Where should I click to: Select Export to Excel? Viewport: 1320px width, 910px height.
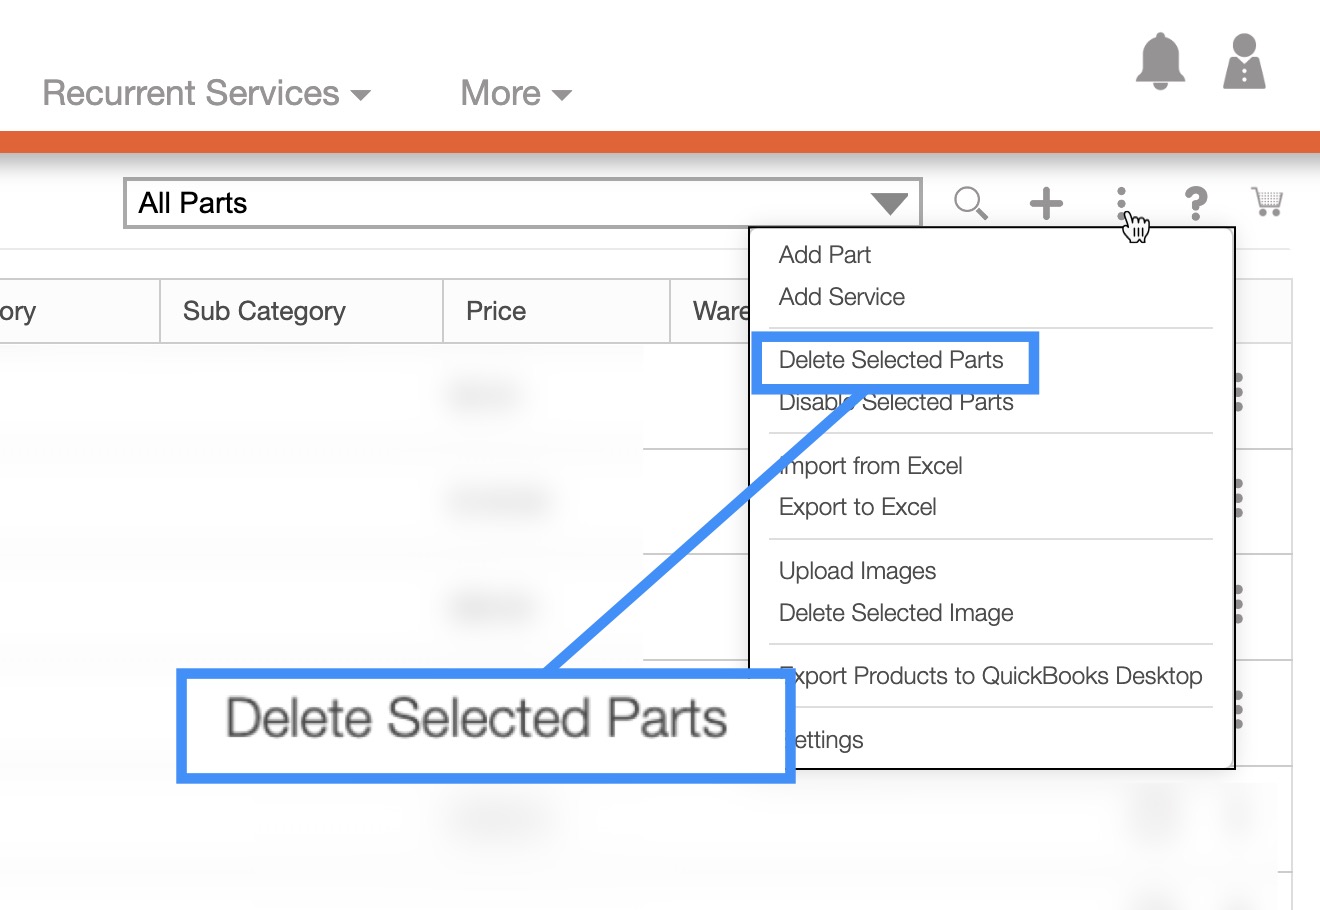click(x=857, y=507)
